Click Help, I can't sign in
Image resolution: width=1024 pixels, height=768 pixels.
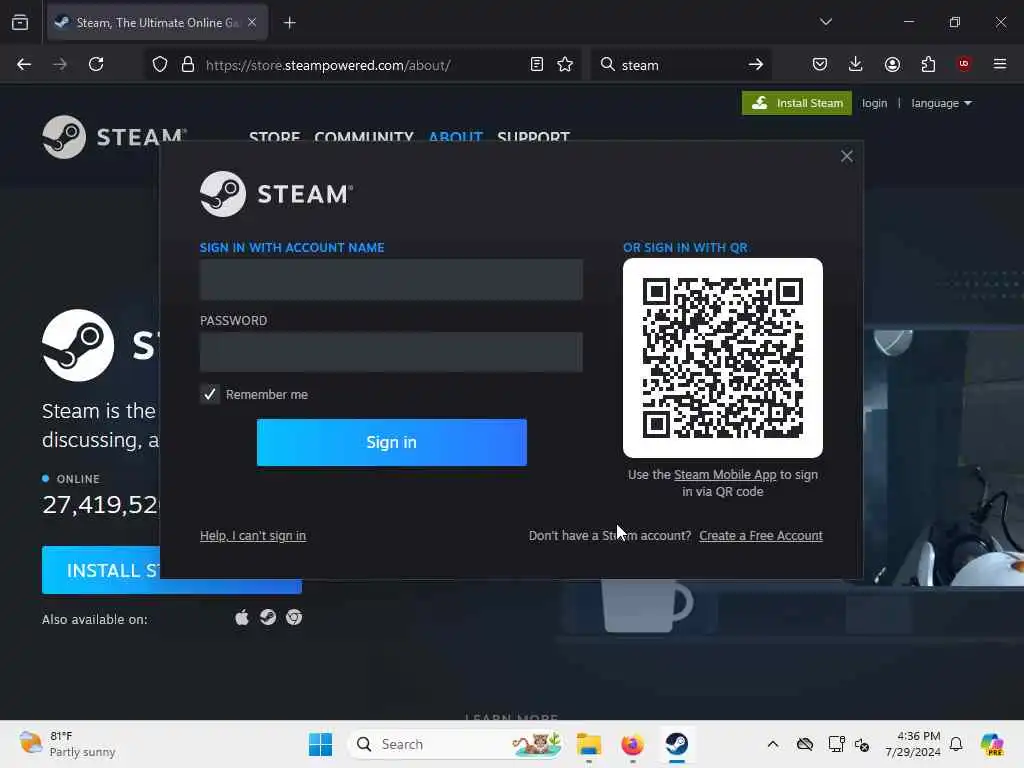tap(253, 536)
